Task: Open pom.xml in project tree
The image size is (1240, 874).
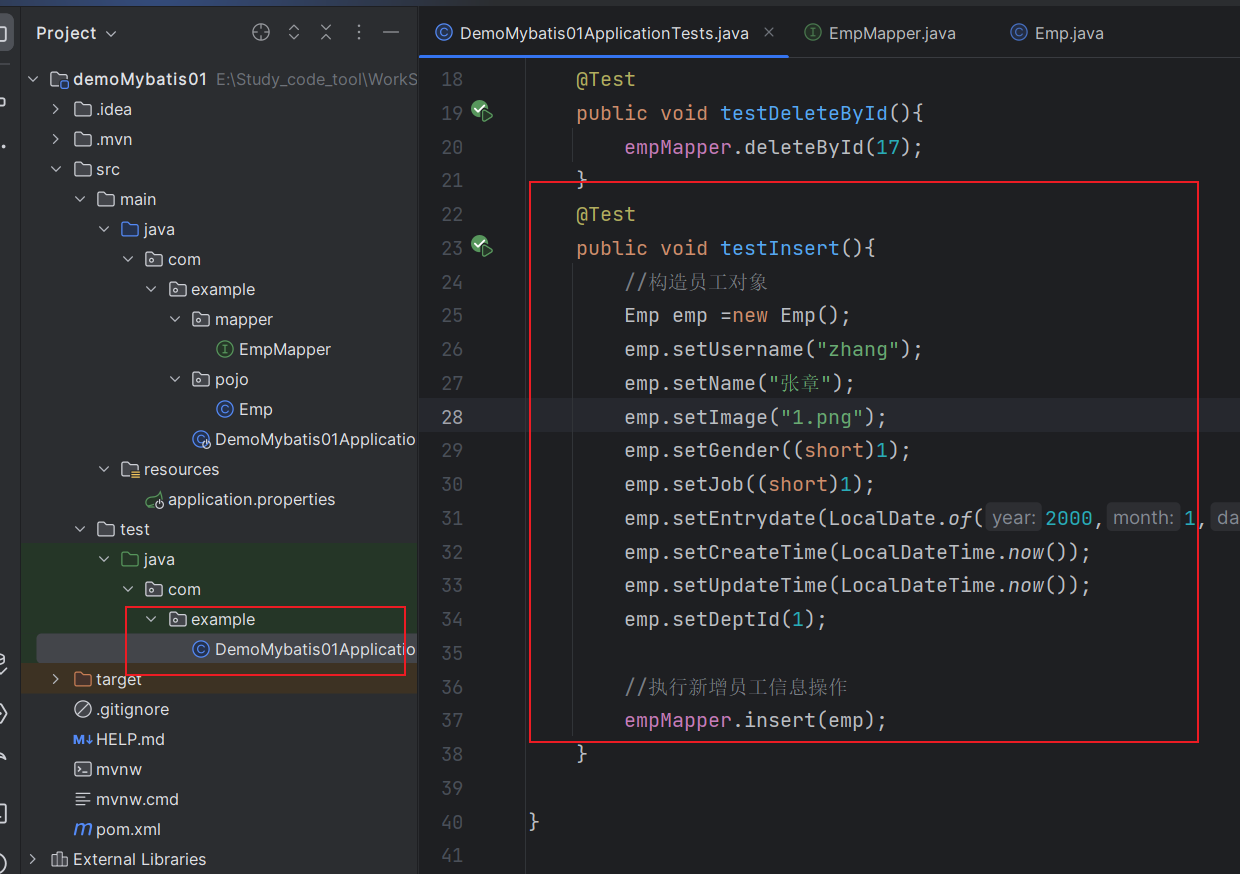Action: pos(128,829)
